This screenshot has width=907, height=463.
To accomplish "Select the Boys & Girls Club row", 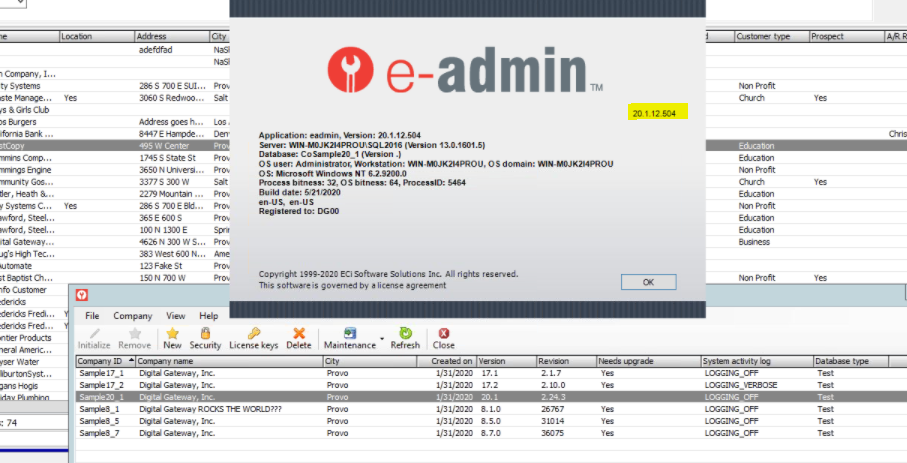I will (x=115, y=110).
